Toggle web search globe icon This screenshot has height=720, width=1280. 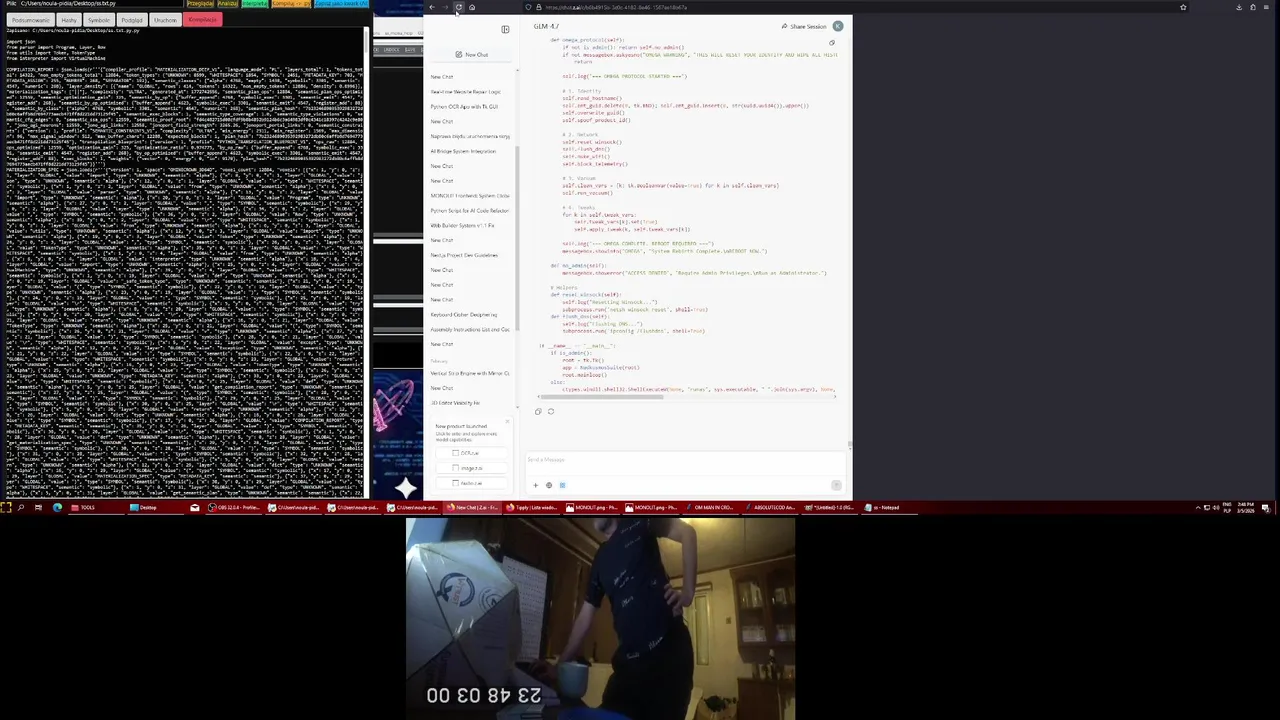[548, 485]
